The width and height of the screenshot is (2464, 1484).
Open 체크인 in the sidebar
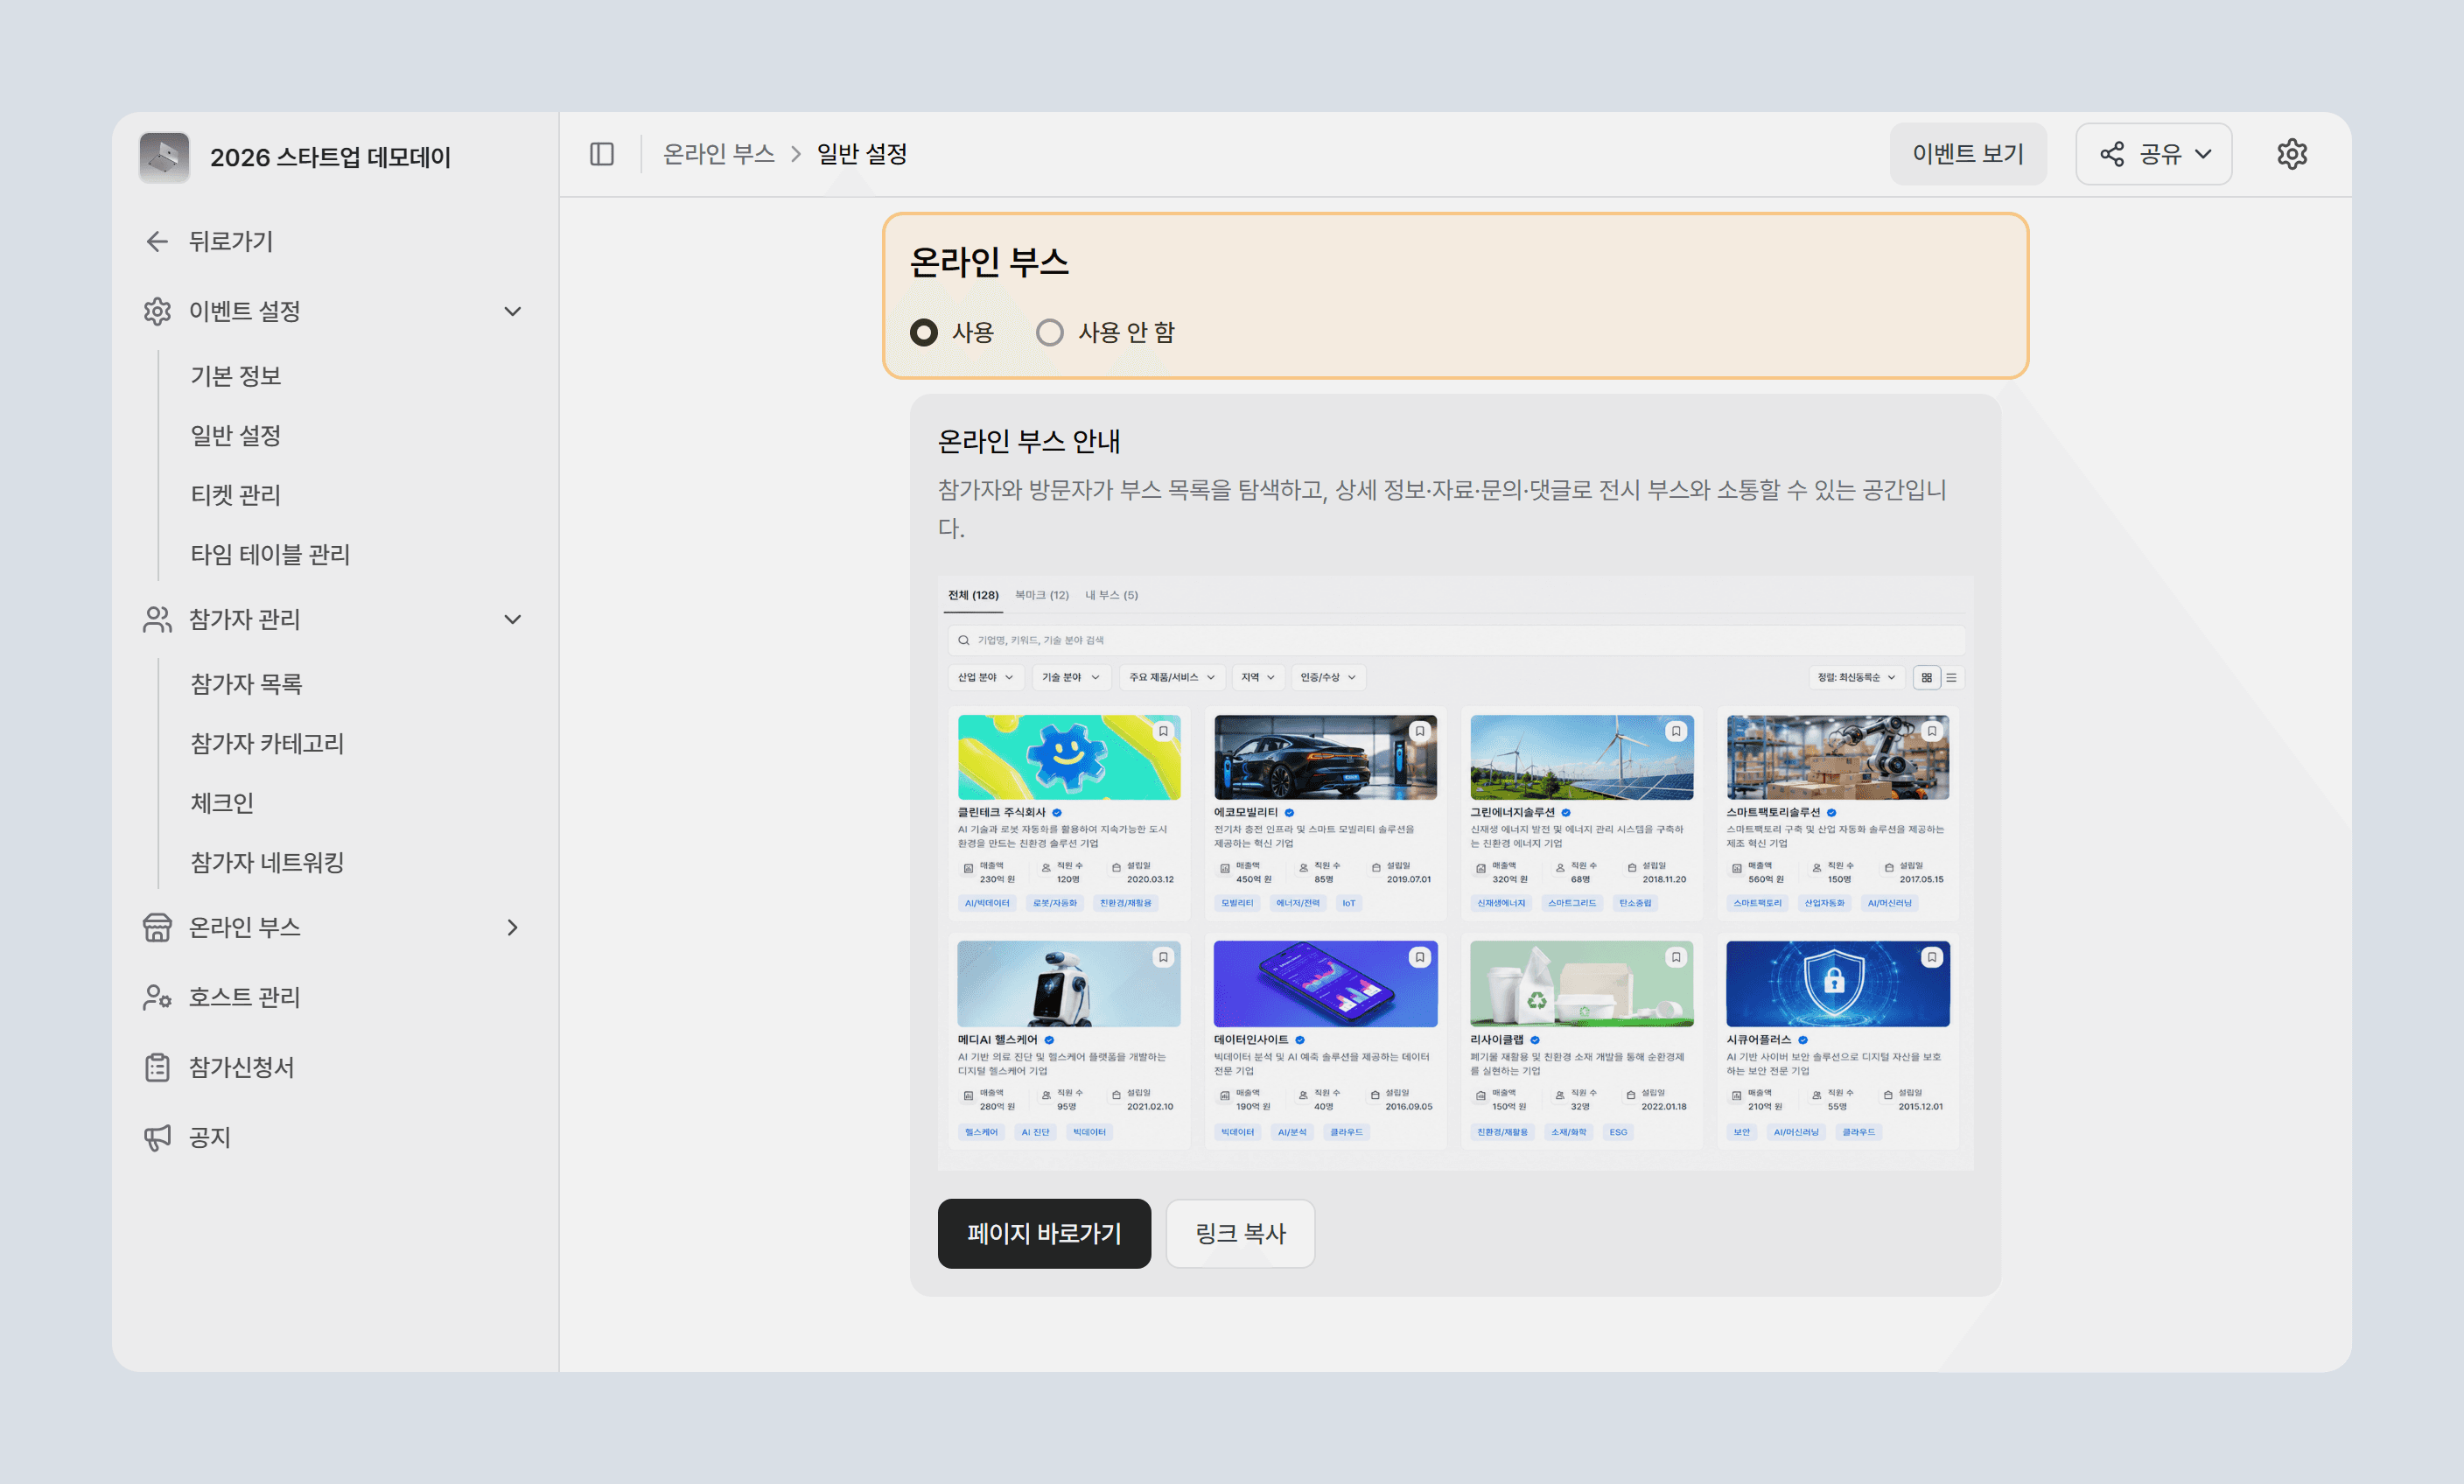(222, 803)
